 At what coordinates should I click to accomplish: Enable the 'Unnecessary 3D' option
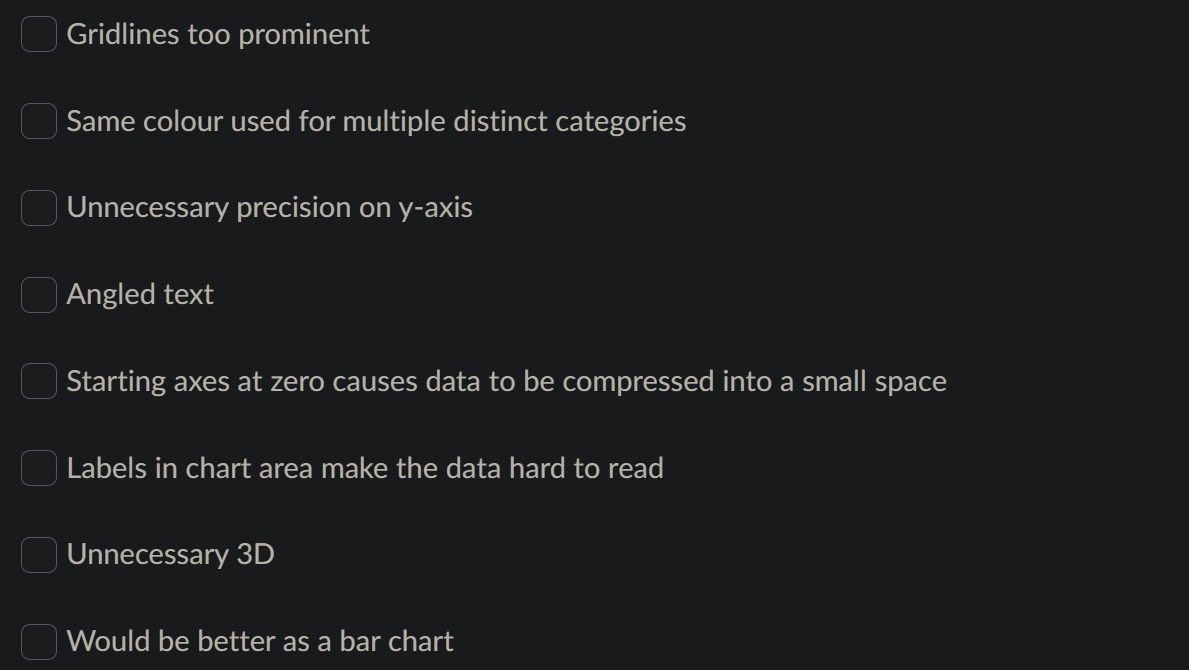coord(38,554)
